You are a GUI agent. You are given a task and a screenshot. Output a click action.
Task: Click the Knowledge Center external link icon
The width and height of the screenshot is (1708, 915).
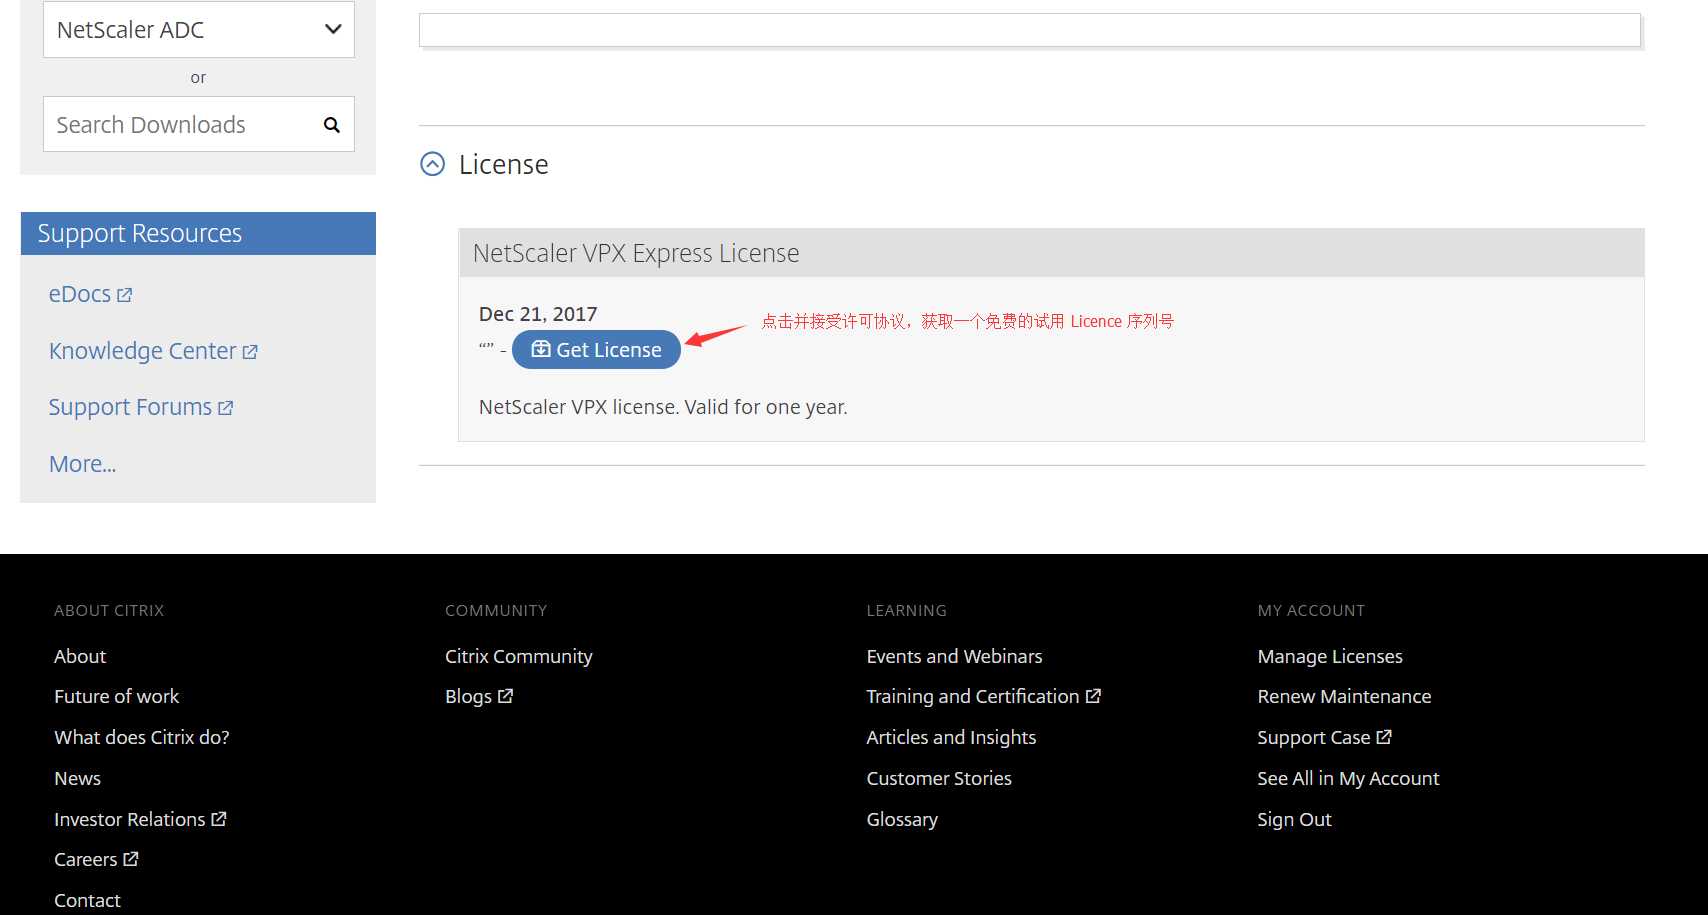[250, 352]
